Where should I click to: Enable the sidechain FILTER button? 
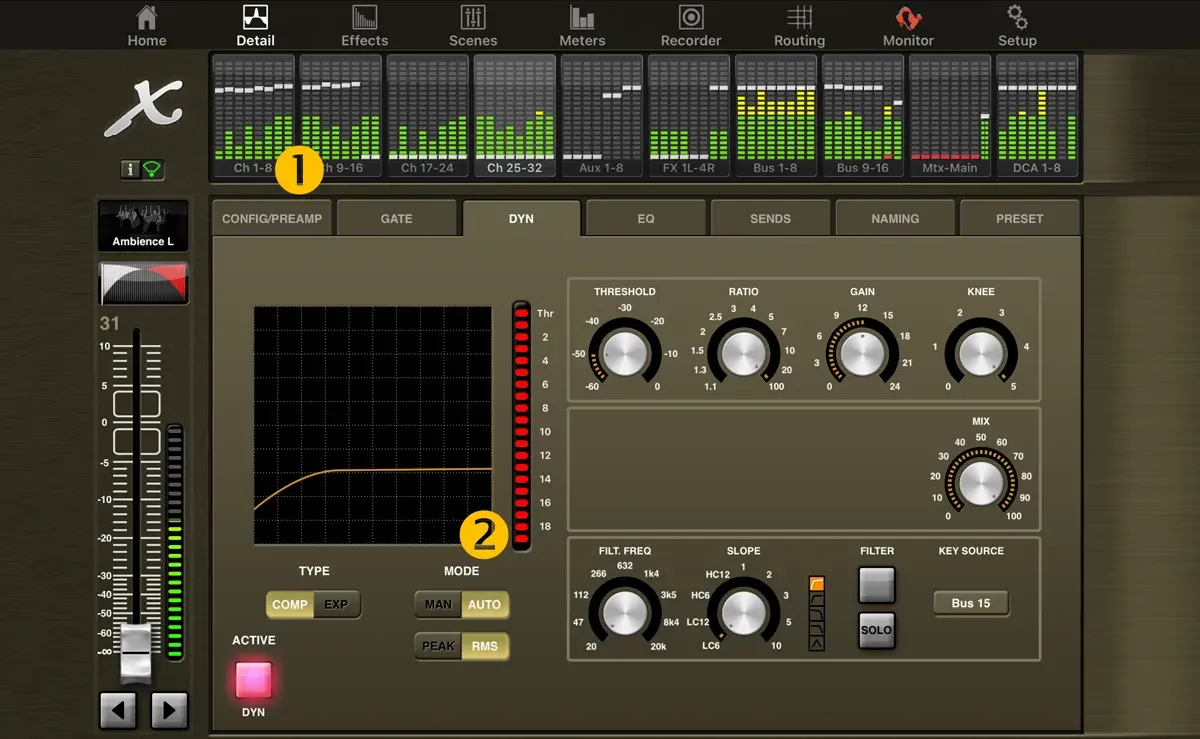tap(876, 585)
